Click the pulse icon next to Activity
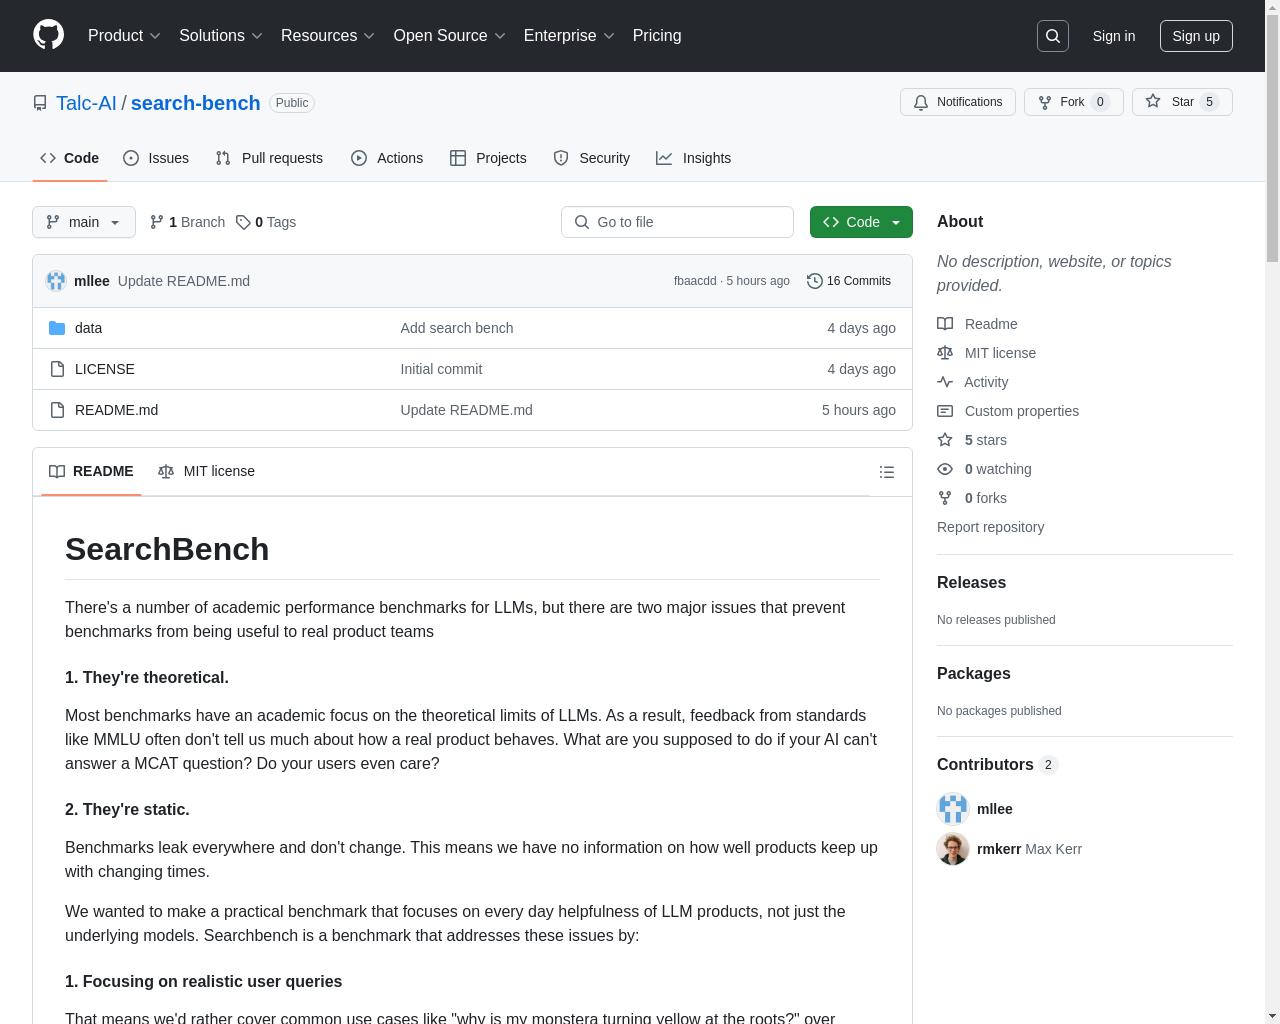 click(x=945, y=382)
